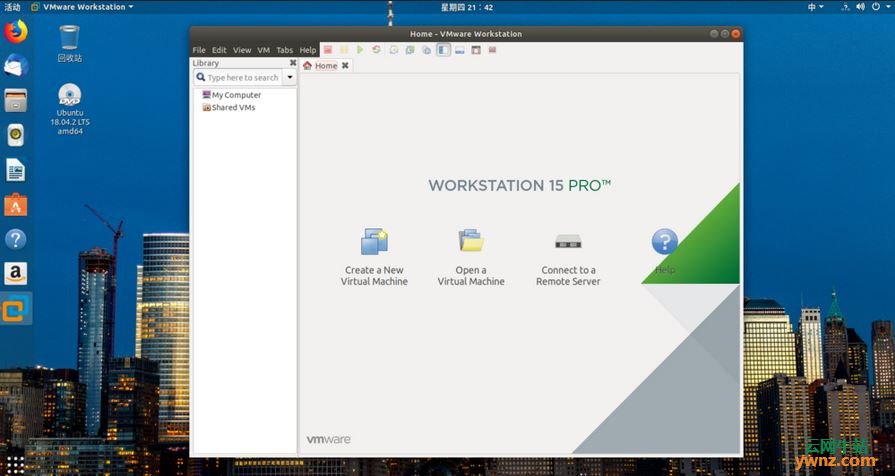Select the Ubuntu 18.04.2 LTS DVD desktop icon
This screenshot has width=895, height=476.
tap(70, 110)
